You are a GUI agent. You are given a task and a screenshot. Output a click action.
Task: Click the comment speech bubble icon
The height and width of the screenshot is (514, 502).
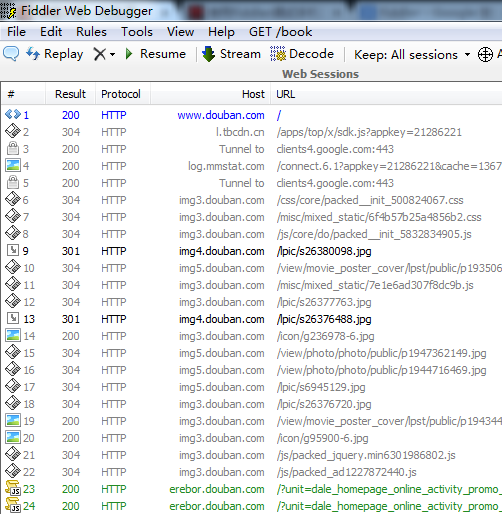(11, 54)
